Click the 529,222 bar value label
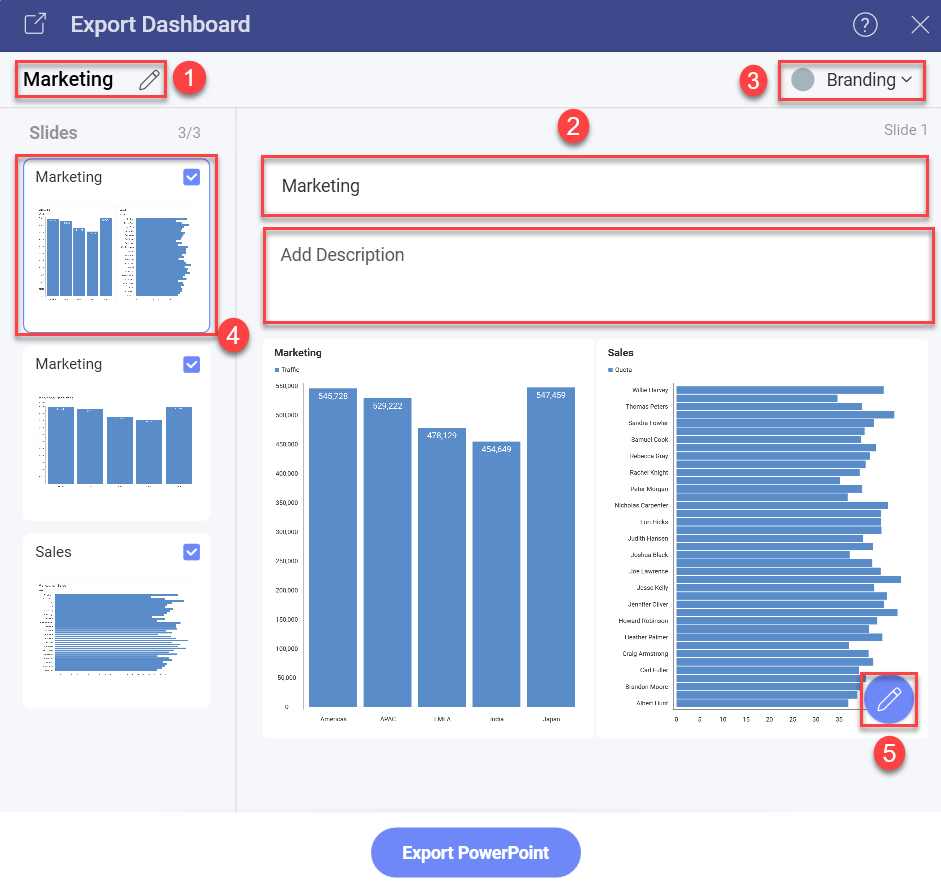 tap(387, 406)
